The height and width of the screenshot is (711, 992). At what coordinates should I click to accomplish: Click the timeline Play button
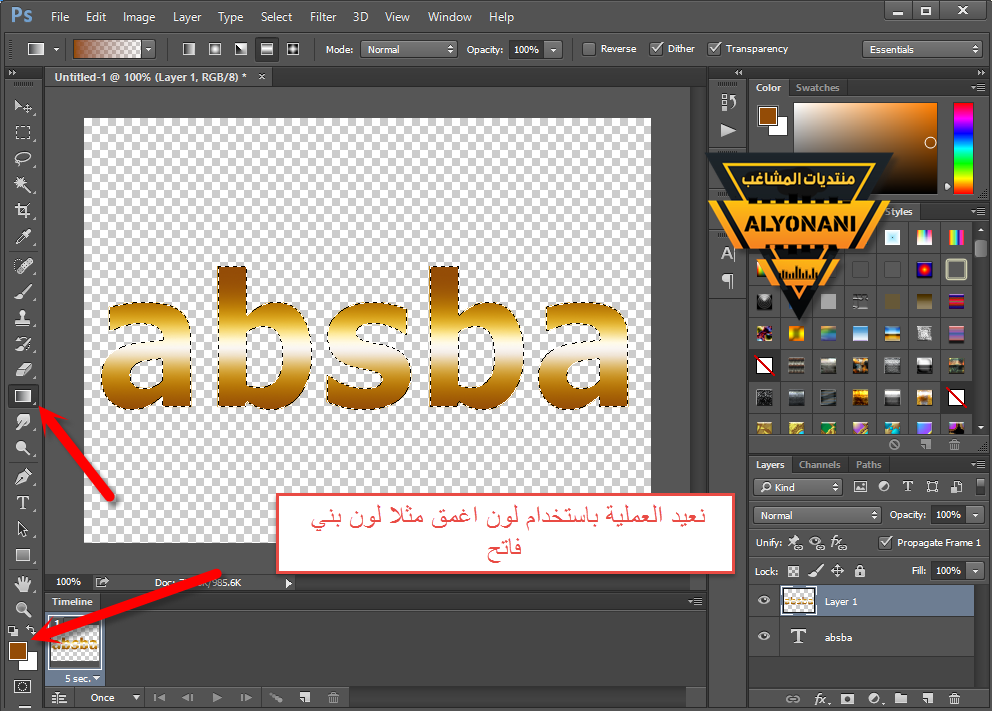(x=216, y=697)
